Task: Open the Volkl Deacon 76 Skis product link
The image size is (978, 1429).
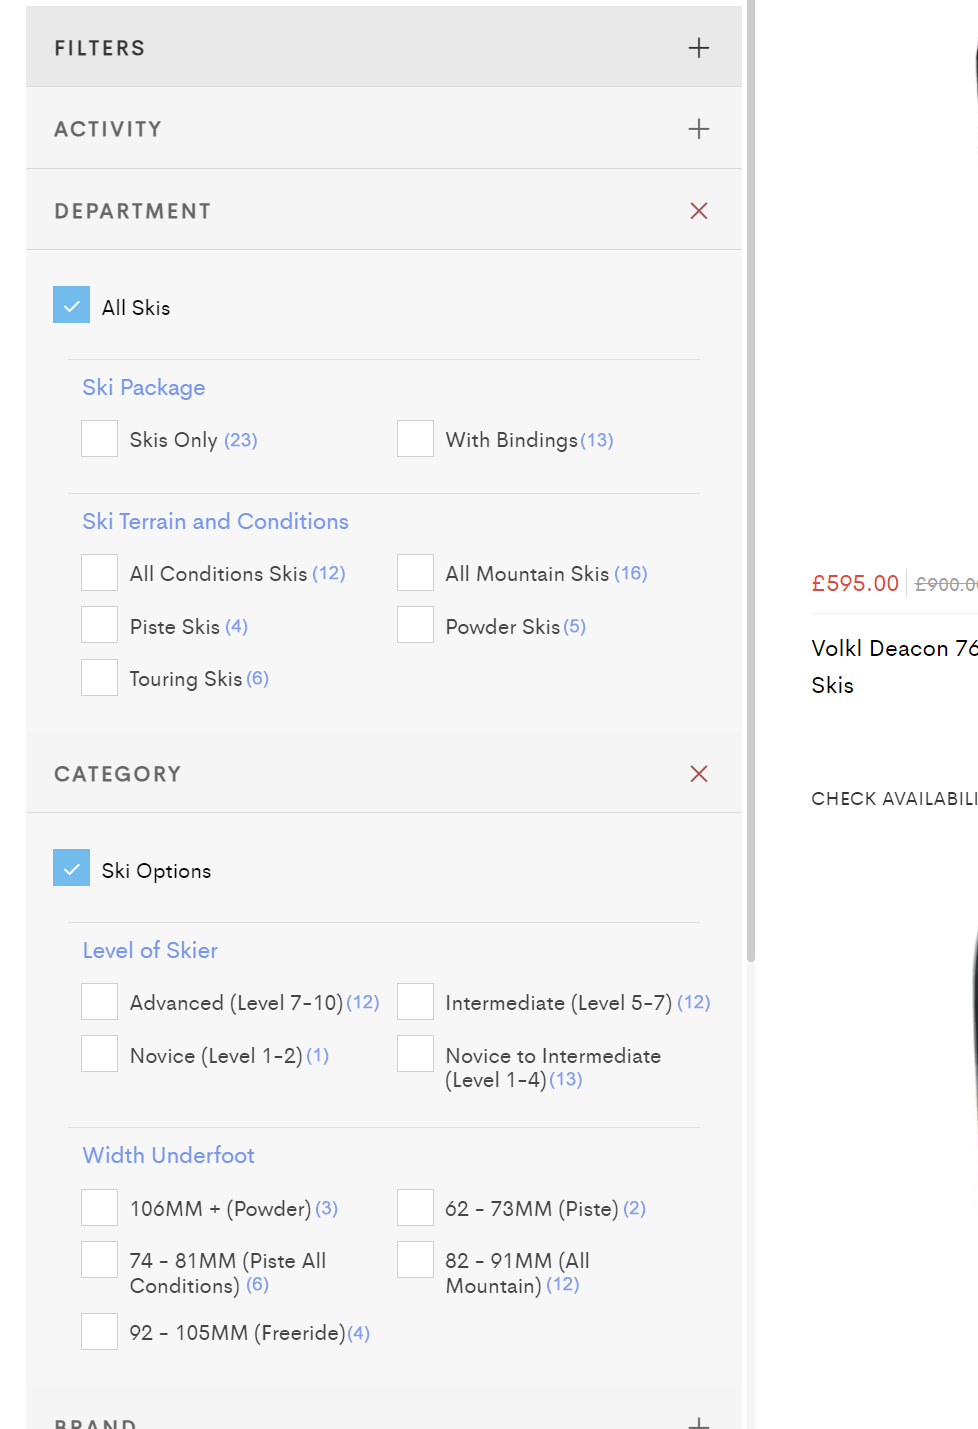Action: (x=890, y=666)
